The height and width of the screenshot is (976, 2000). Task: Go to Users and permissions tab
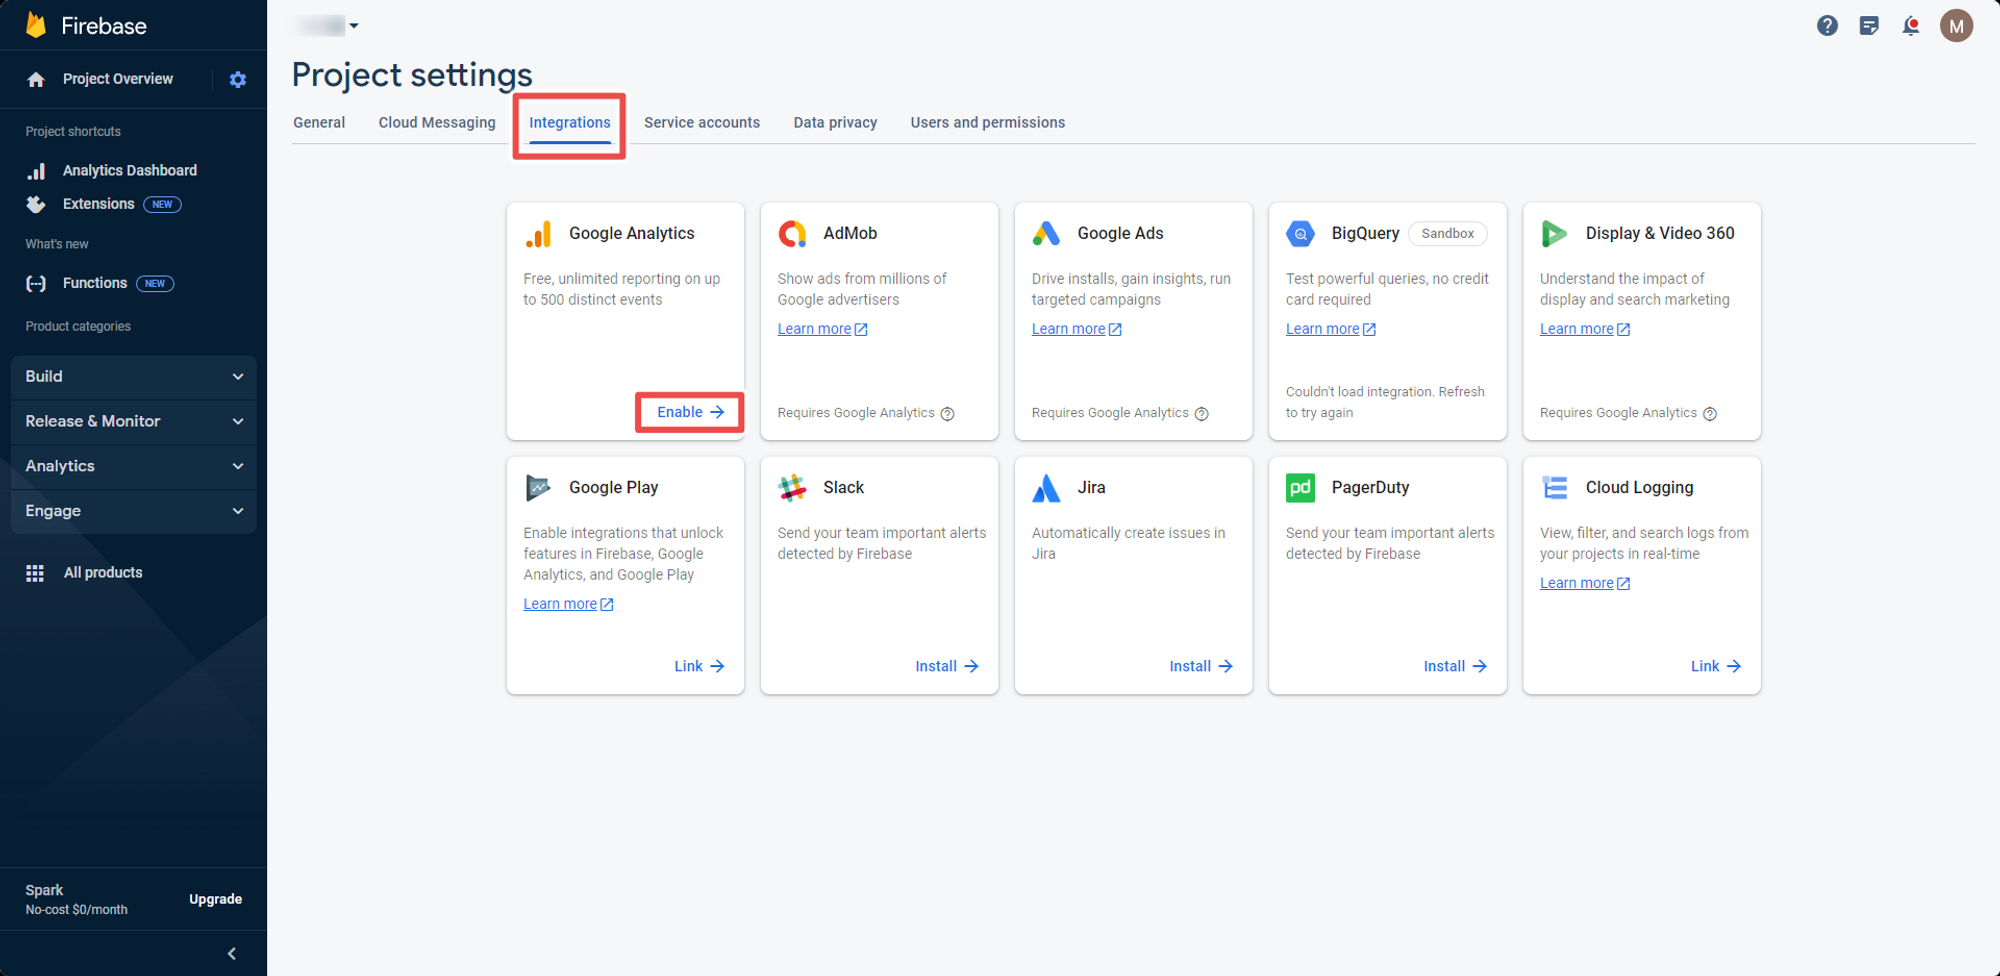point(988,123)
